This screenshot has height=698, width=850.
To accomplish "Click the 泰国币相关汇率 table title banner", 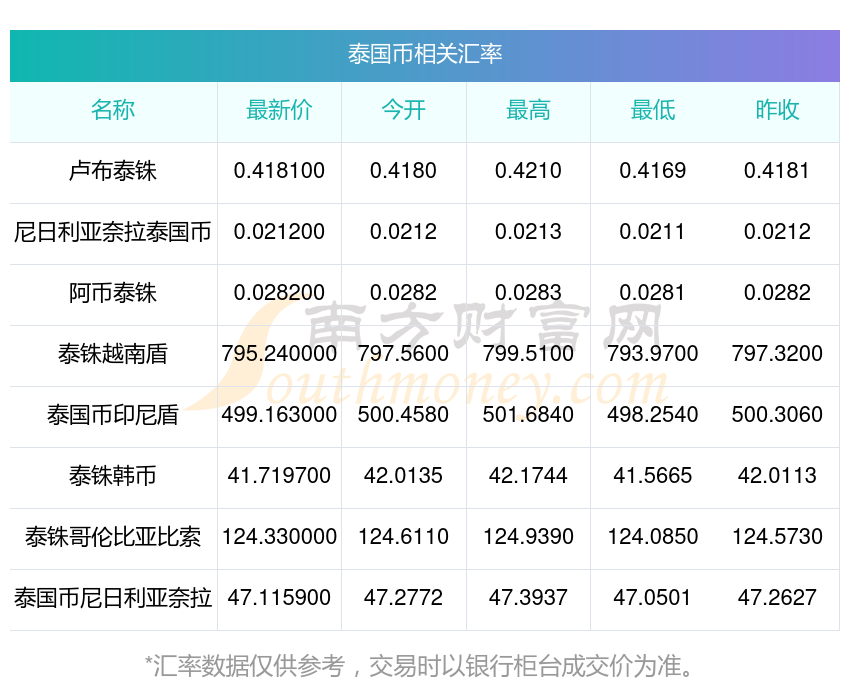I will [424, 55].
